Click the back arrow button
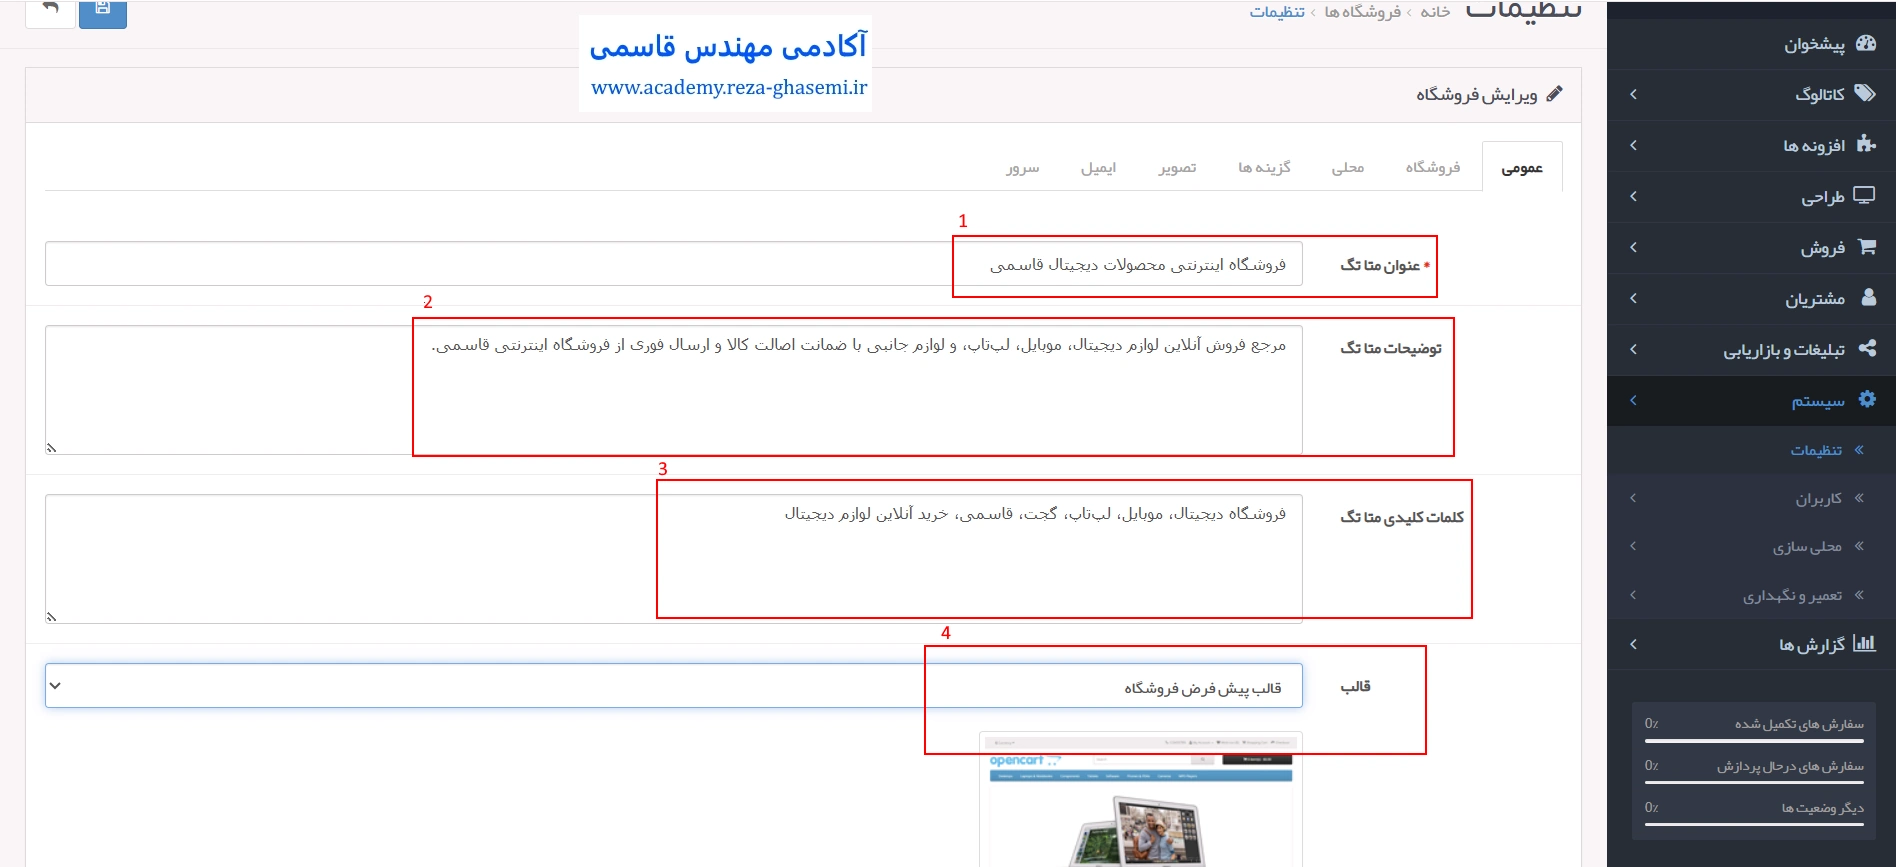 (x=50, y=12)
